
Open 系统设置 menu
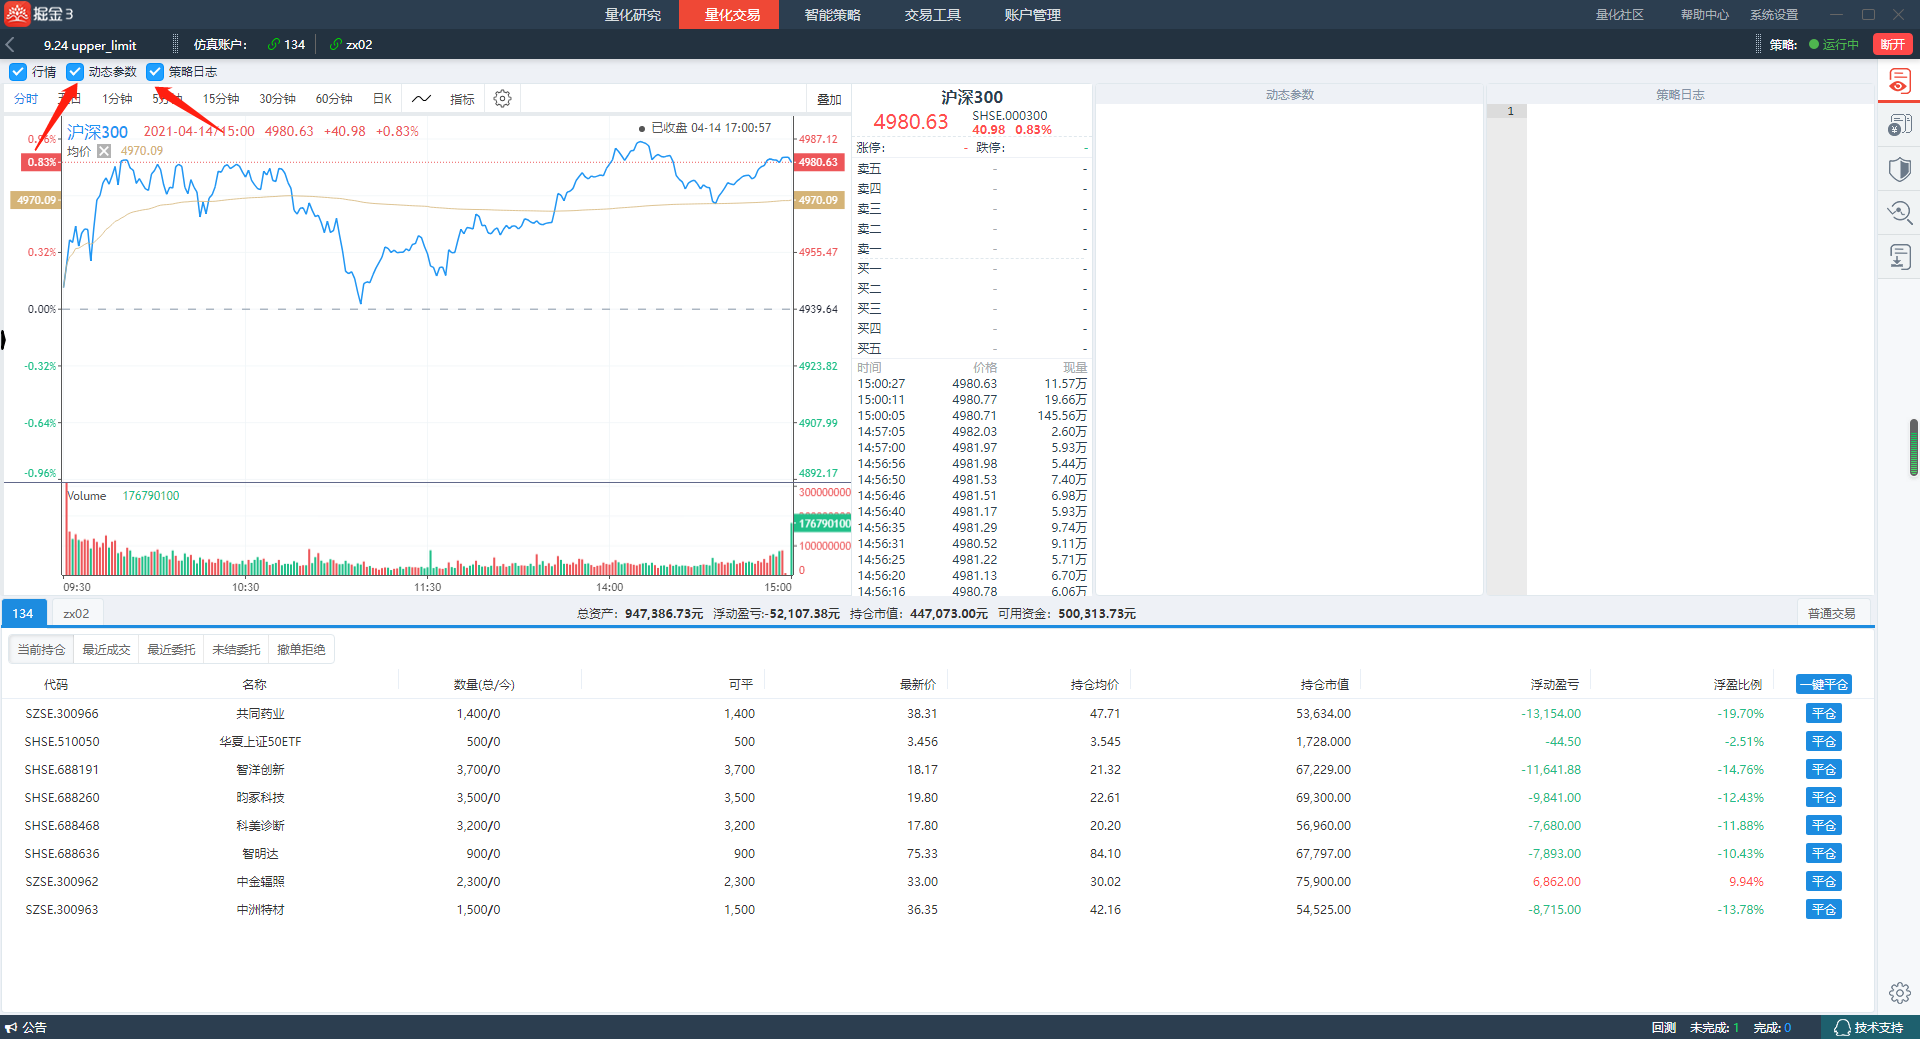pyautogui.click(x=1774, y=15)
